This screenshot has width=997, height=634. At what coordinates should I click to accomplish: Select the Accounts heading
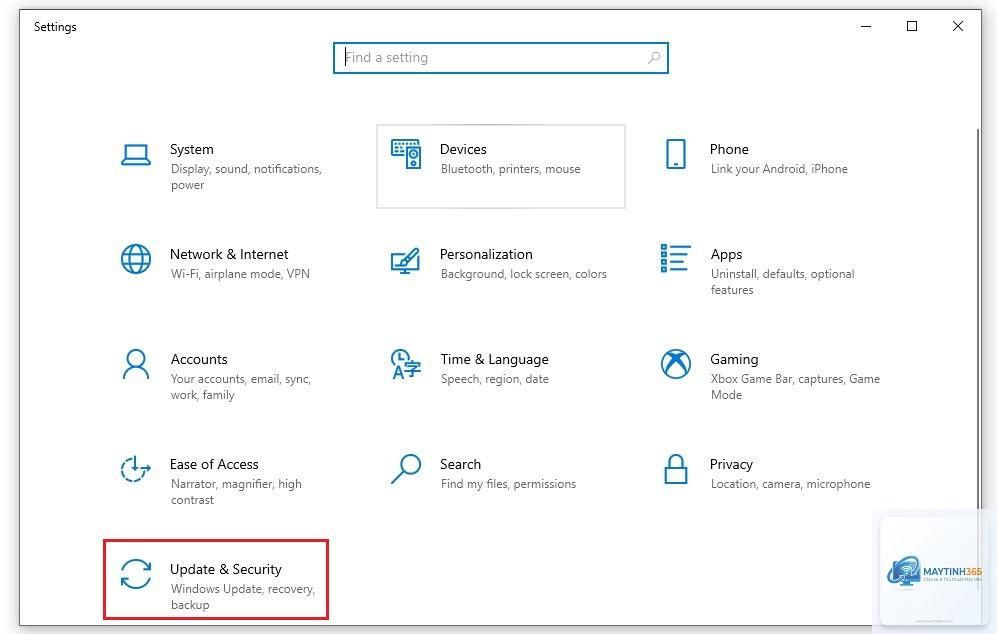(x=199, y=359)
